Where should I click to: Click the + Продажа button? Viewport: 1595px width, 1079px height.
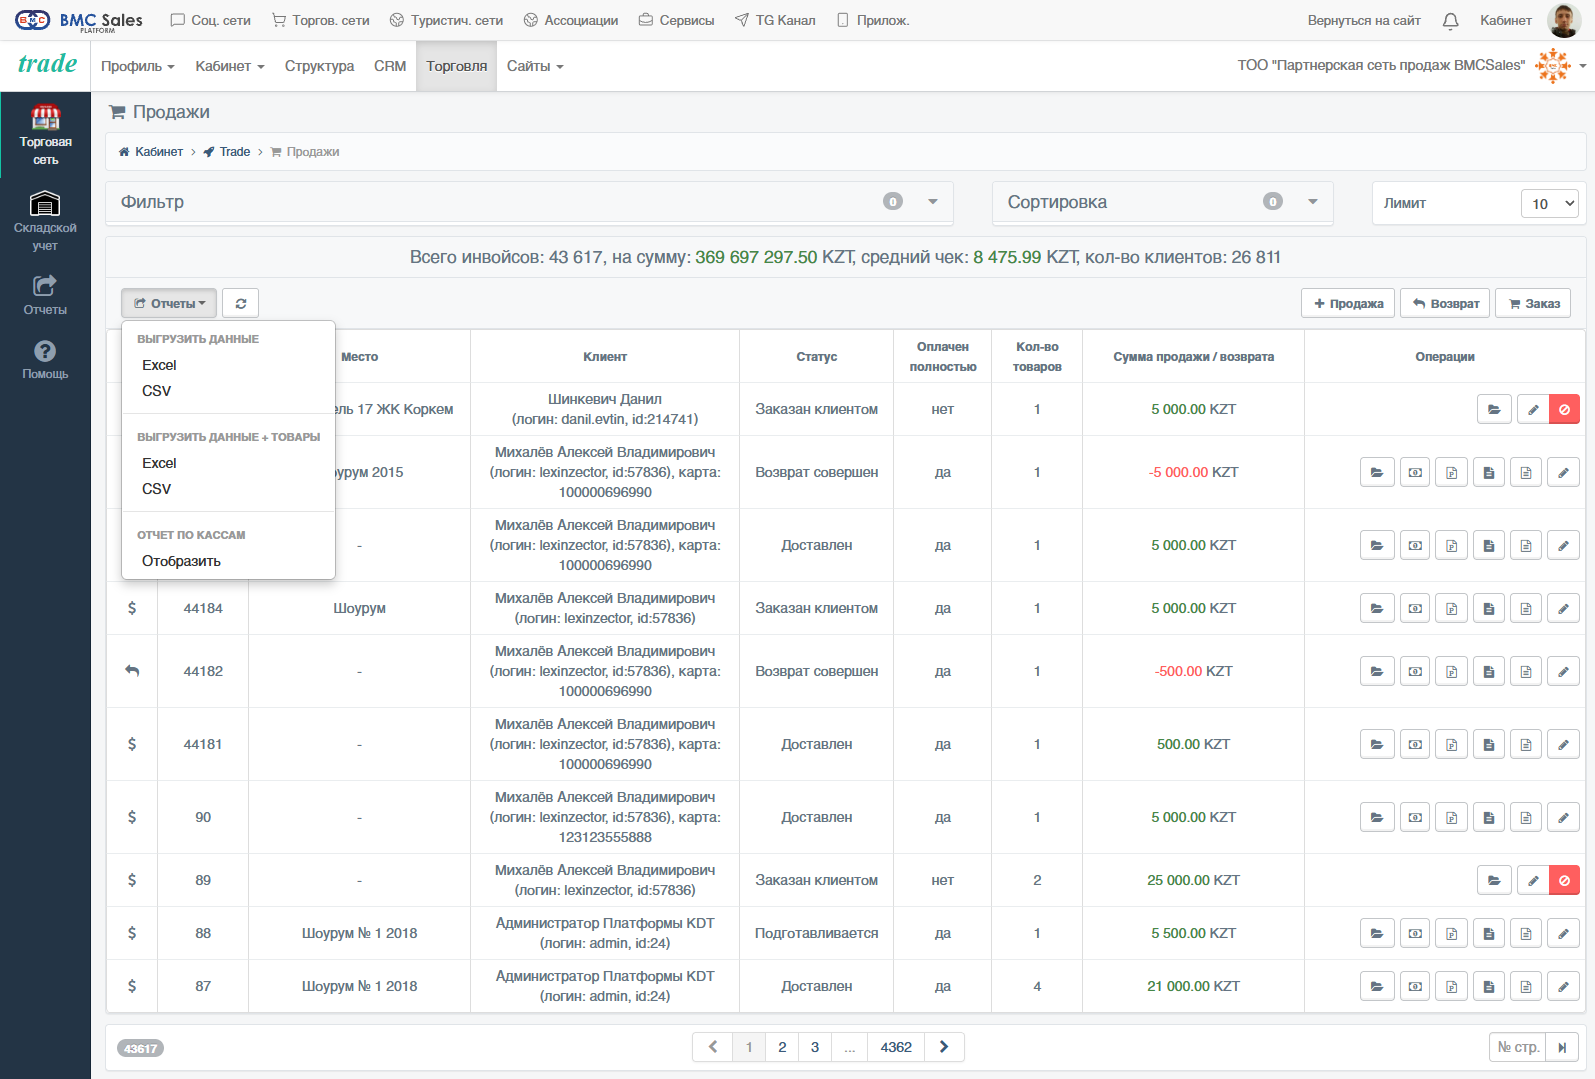(1348, 303)
